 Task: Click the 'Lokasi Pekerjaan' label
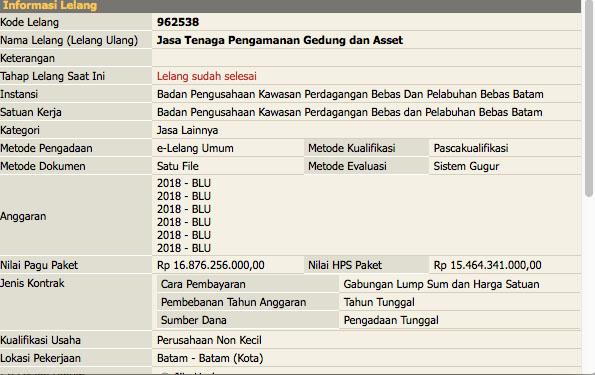40,358
